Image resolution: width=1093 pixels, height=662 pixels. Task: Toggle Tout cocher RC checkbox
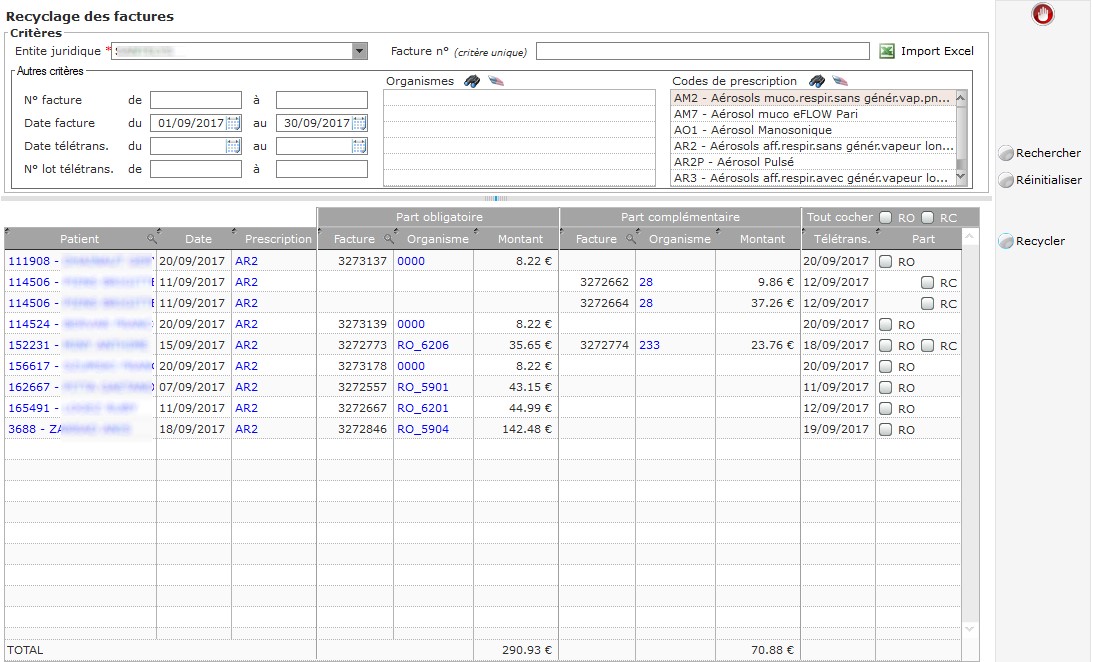pyautogui.click(x=927, y=217)
